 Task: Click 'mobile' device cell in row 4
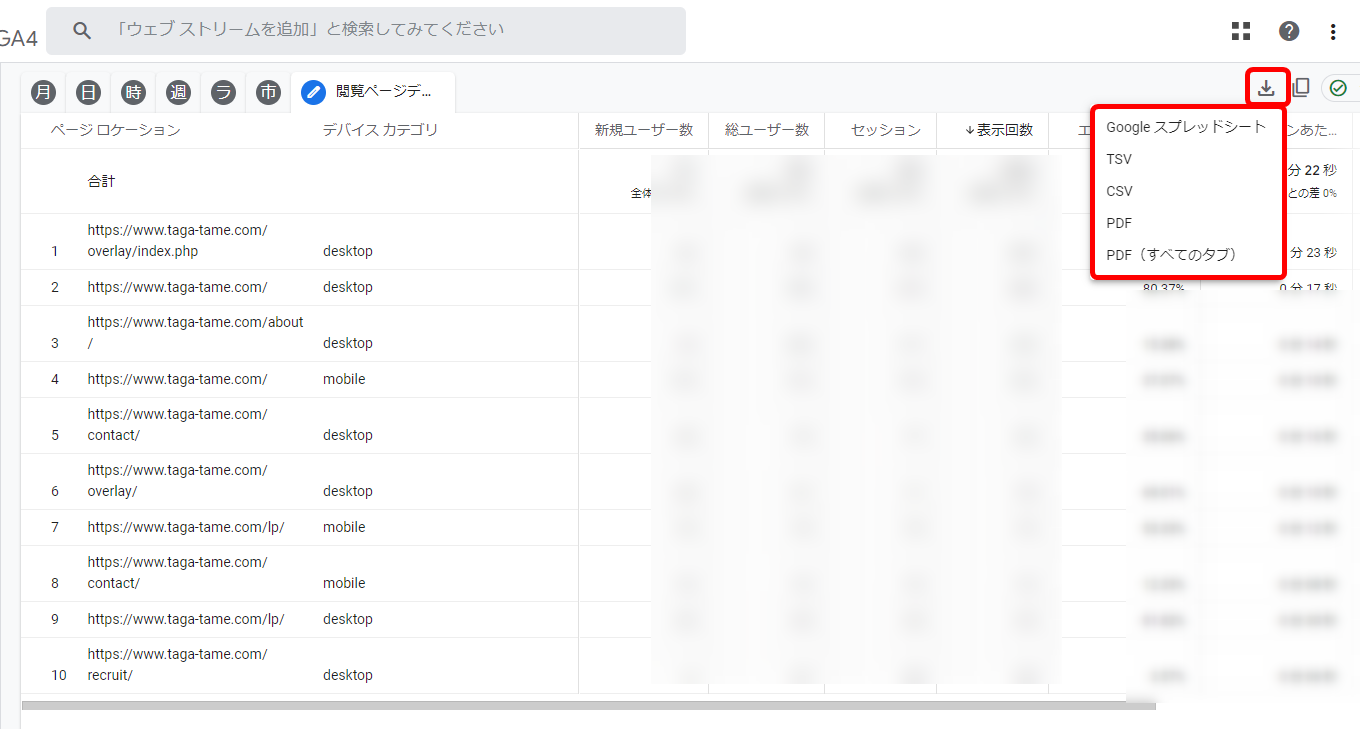coord(344,379)
